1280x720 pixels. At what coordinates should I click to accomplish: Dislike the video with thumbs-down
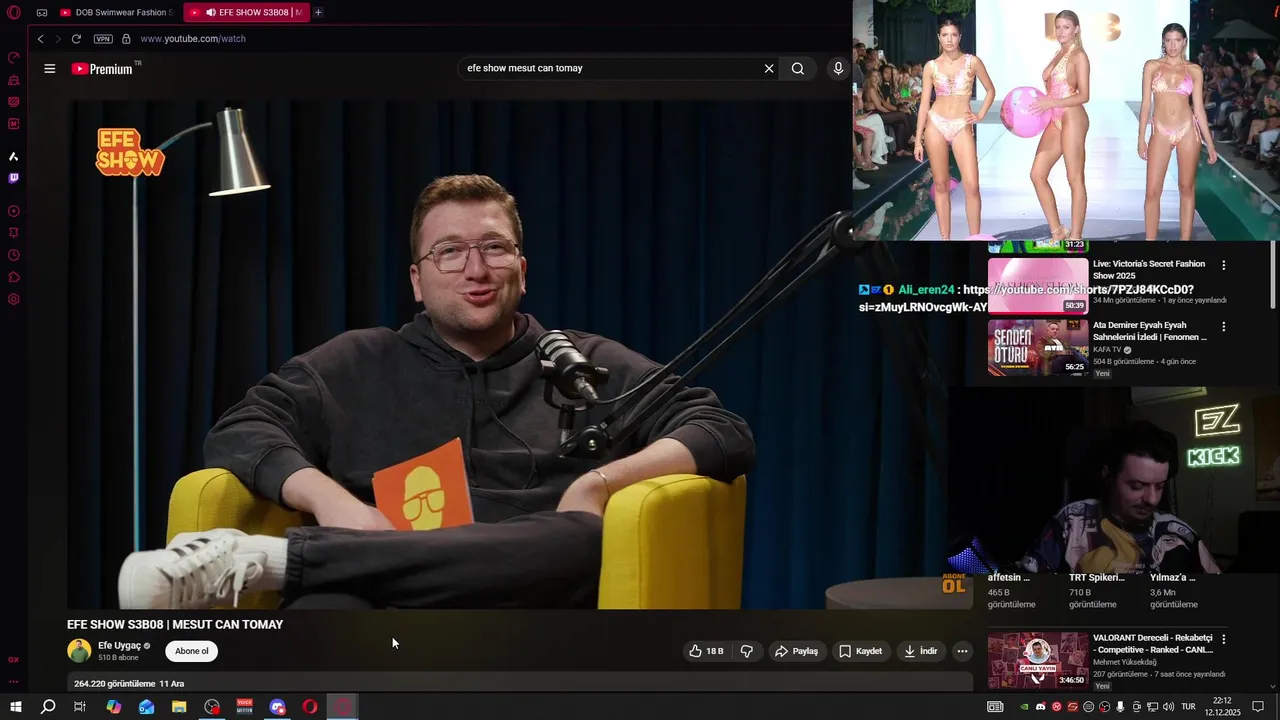click(747, 651)
